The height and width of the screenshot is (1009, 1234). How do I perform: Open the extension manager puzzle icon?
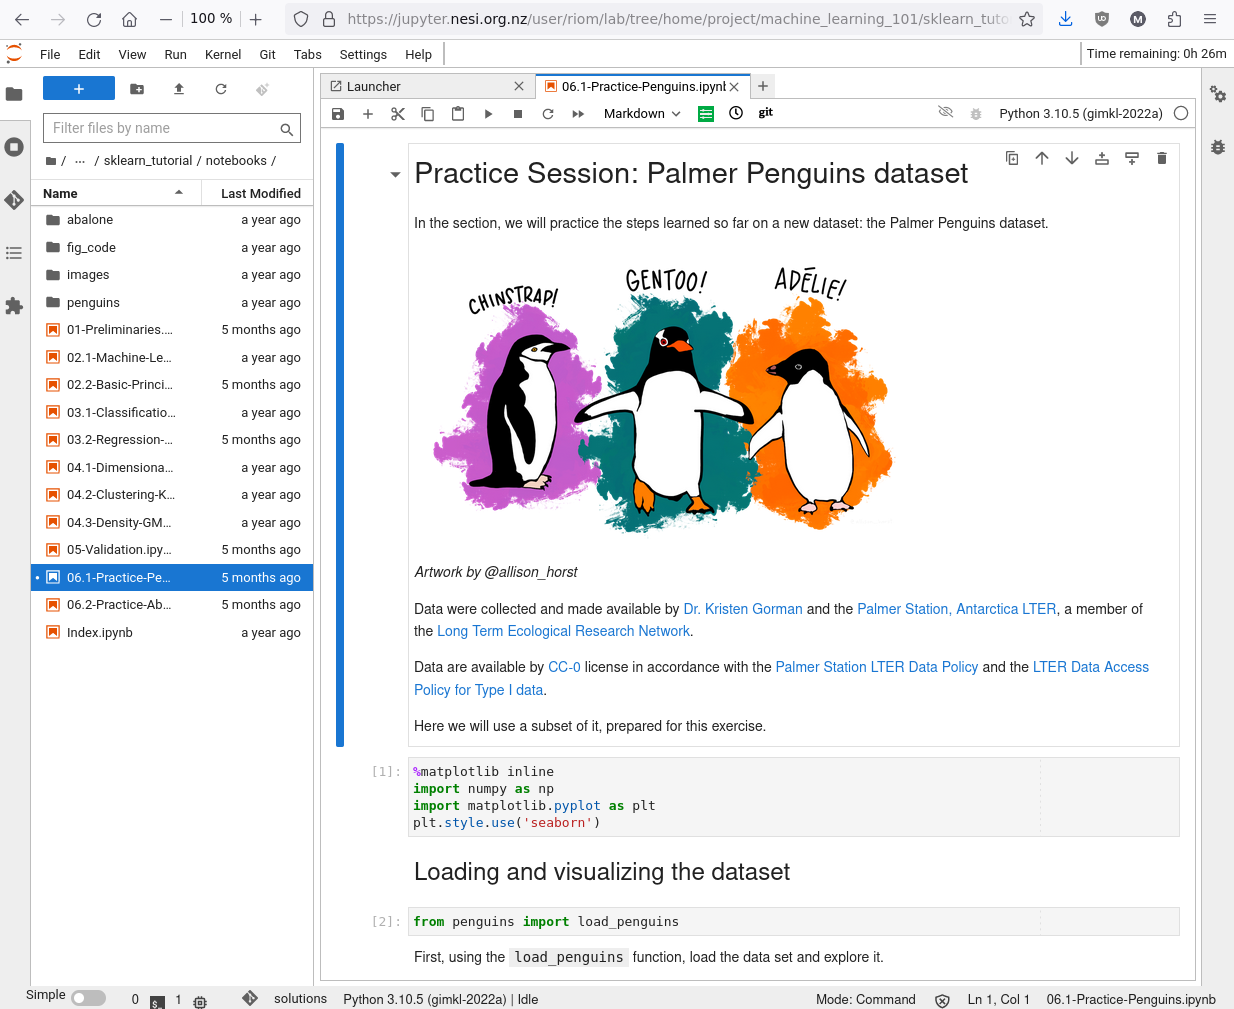14,305
